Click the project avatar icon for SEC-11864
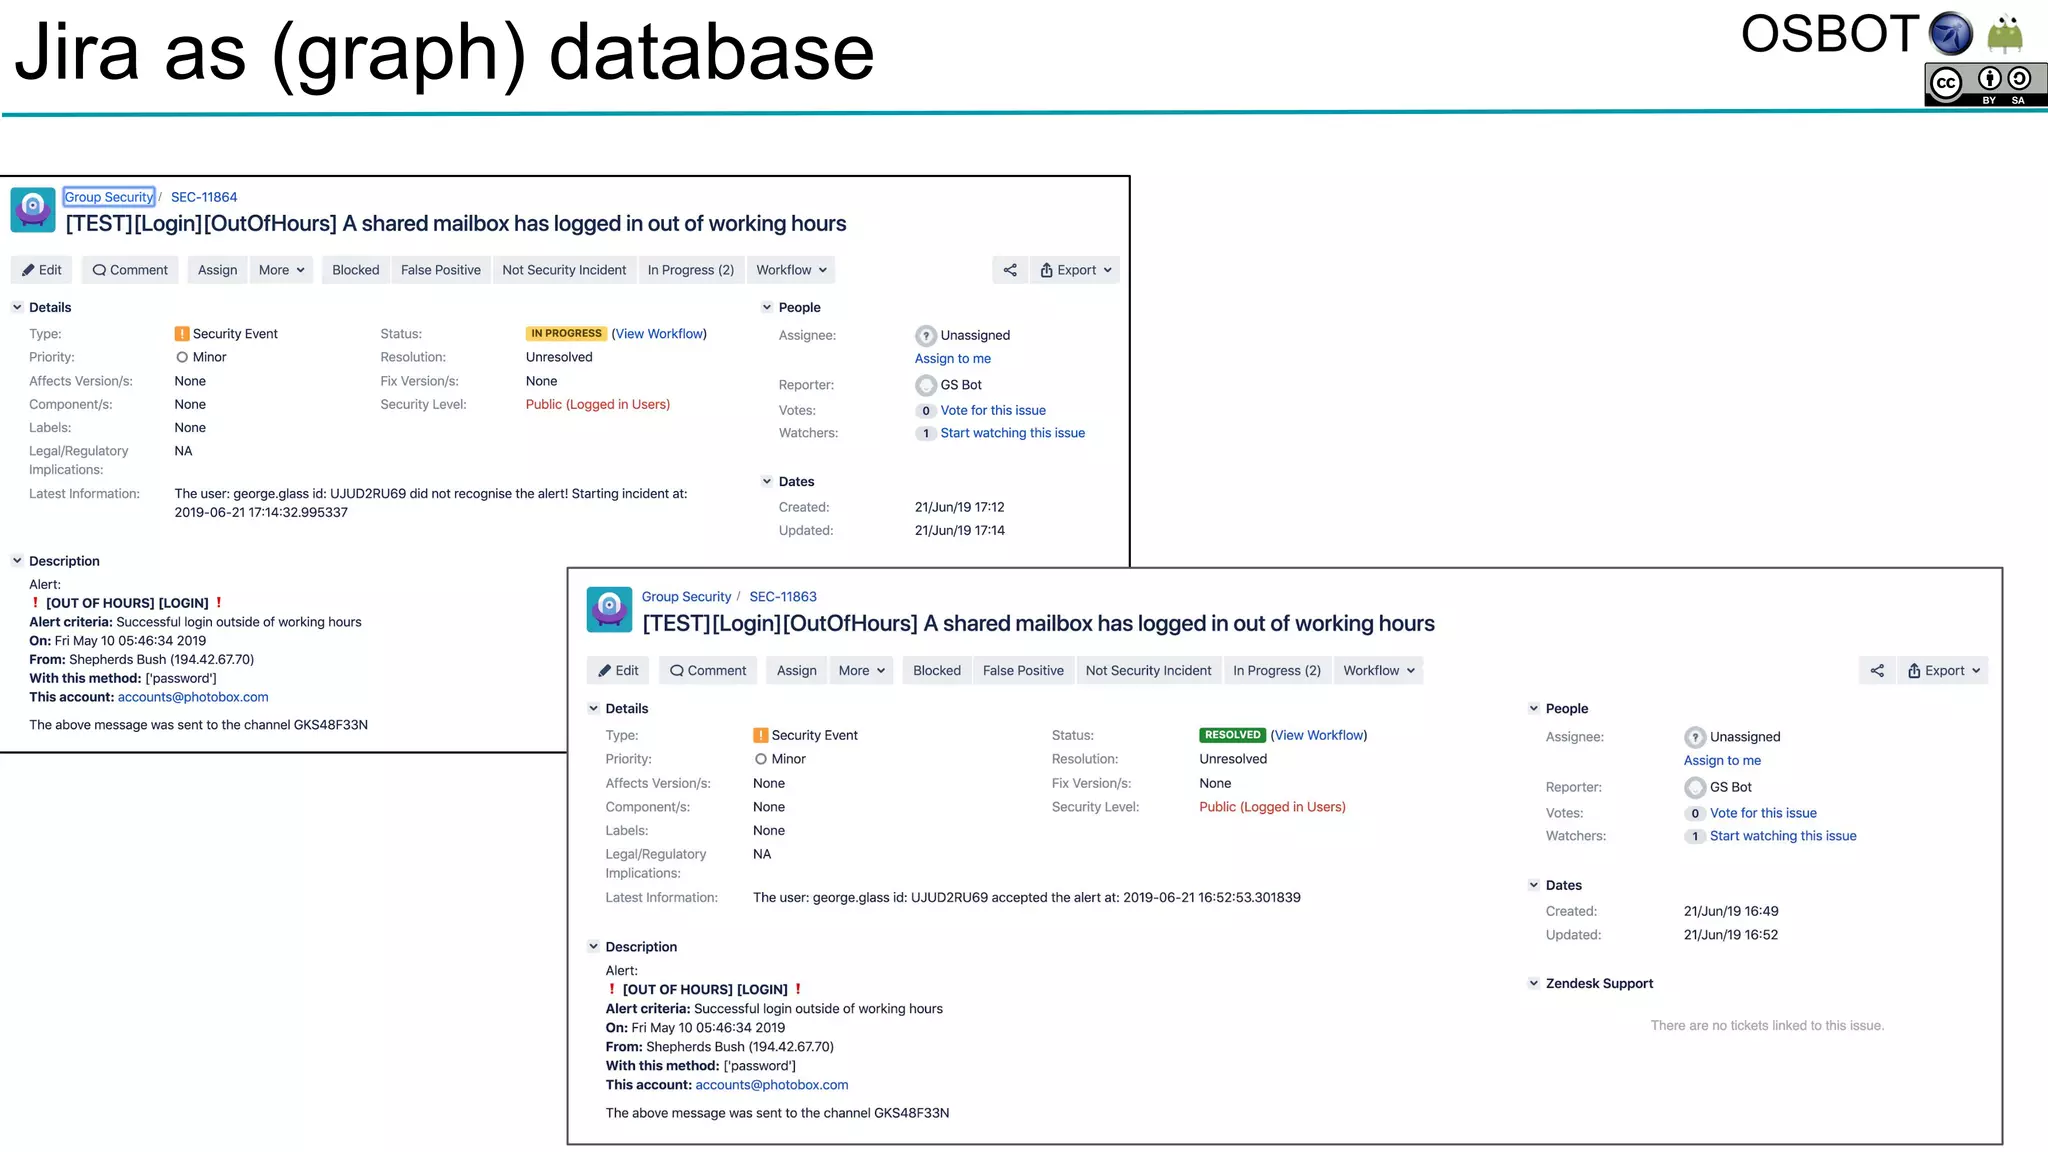 coord(33,210)
